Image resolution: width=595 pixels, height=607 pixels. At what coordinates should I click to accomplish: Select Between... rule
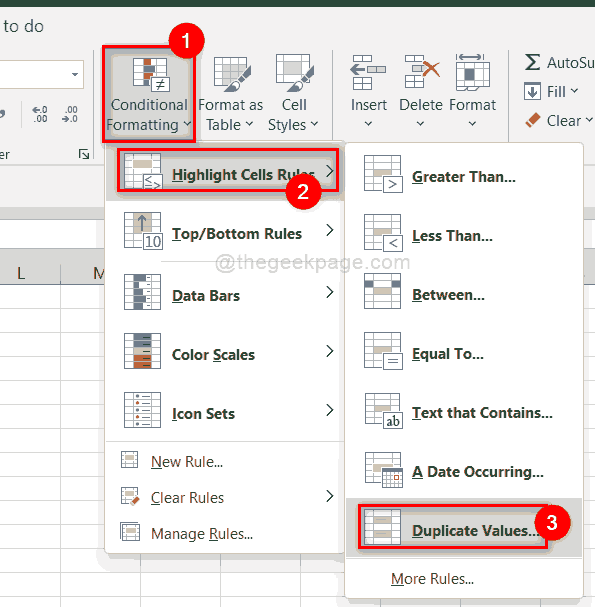(x=464, y=292)
